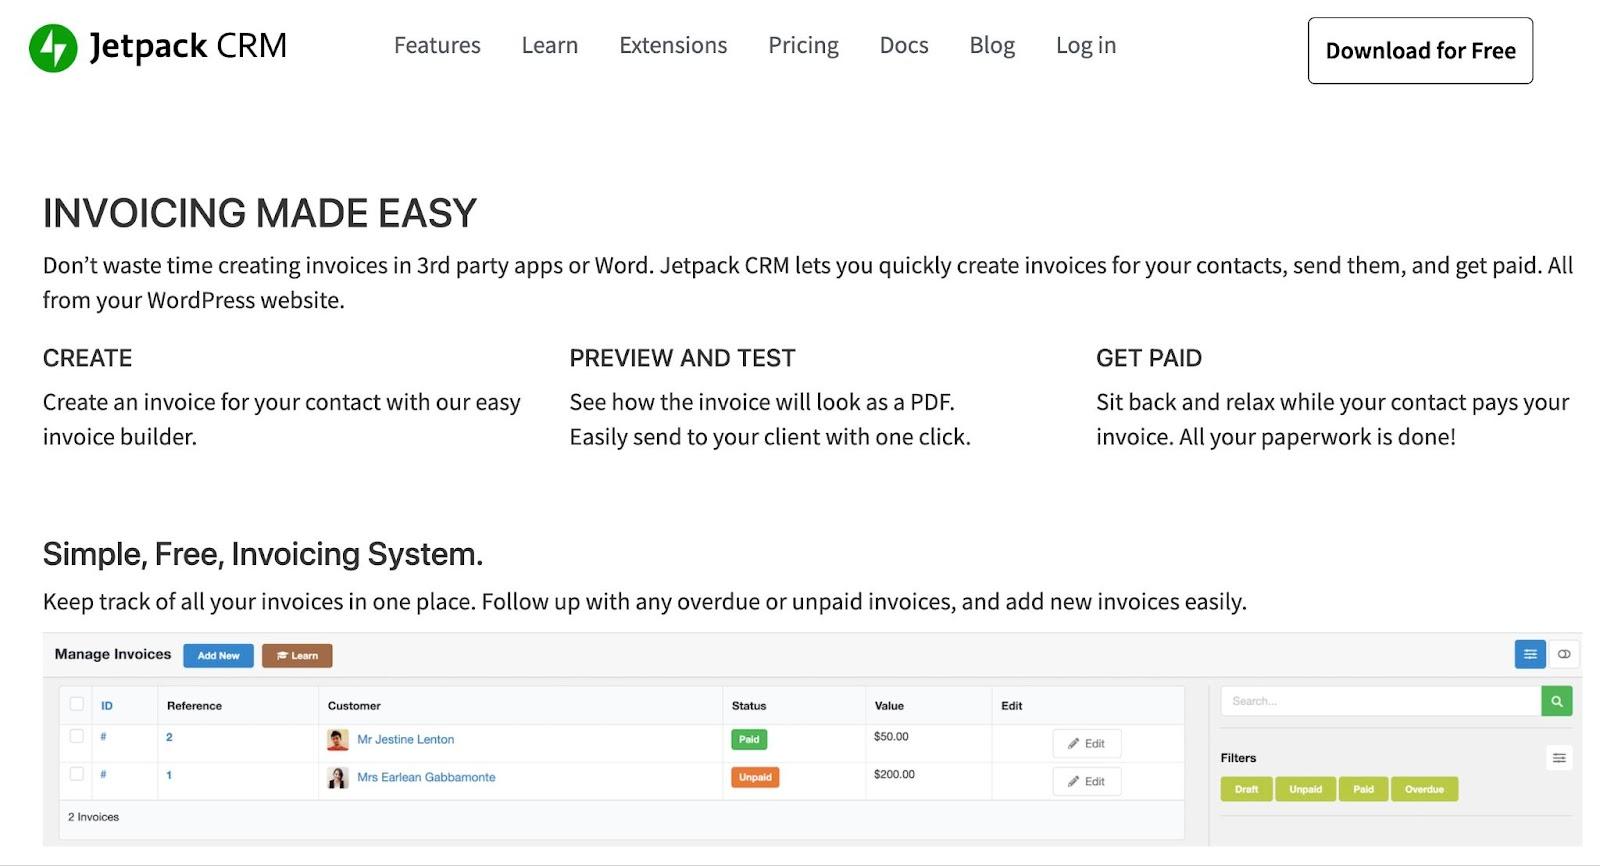
Task: Click the Value column header
Action: [x=889, y=706]
